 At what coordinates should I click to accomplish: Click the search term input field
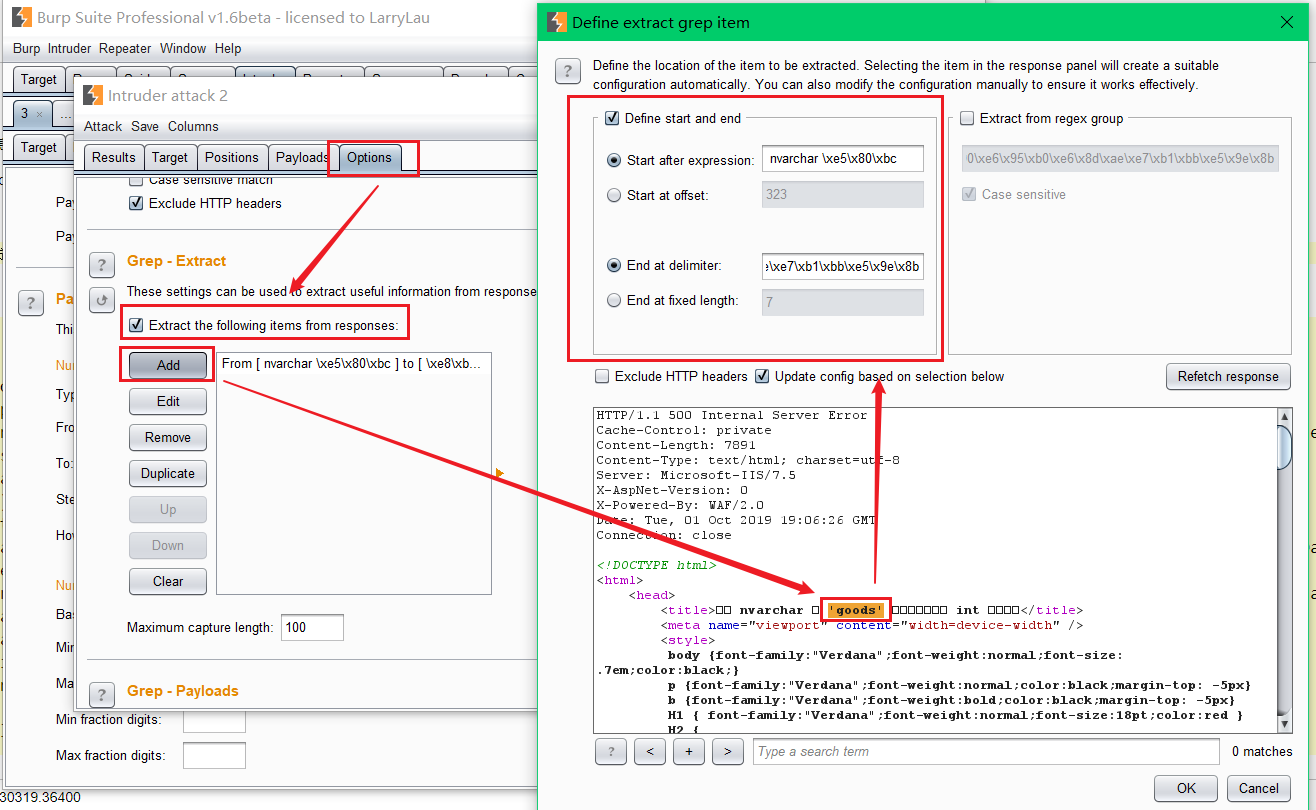pos(985,751)
